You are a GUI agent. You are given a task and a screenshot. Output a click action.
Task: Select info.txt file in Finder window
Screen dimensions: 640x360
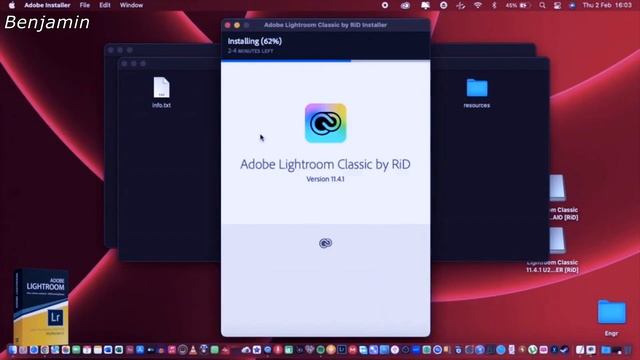[161, 92]
